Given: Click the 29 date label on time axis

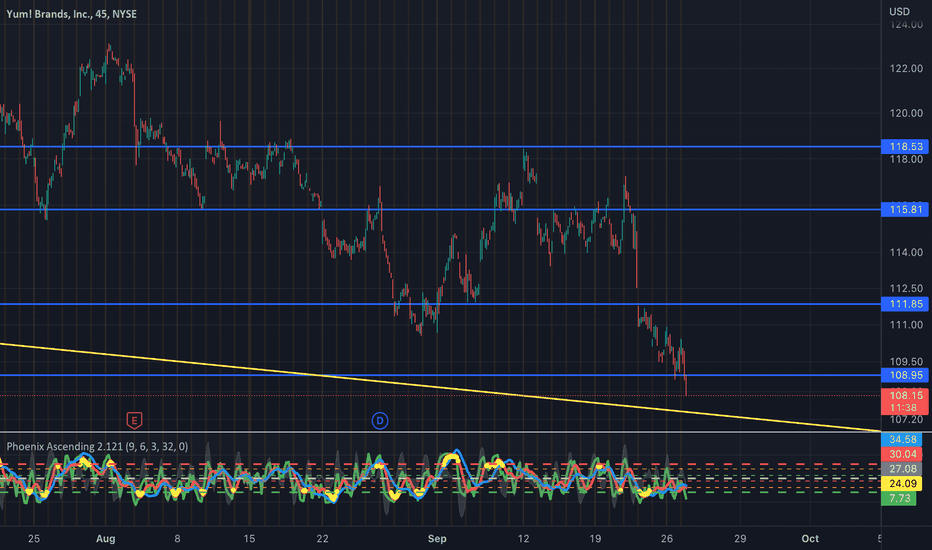Looking at the screenshot, I should pos(739,539).
